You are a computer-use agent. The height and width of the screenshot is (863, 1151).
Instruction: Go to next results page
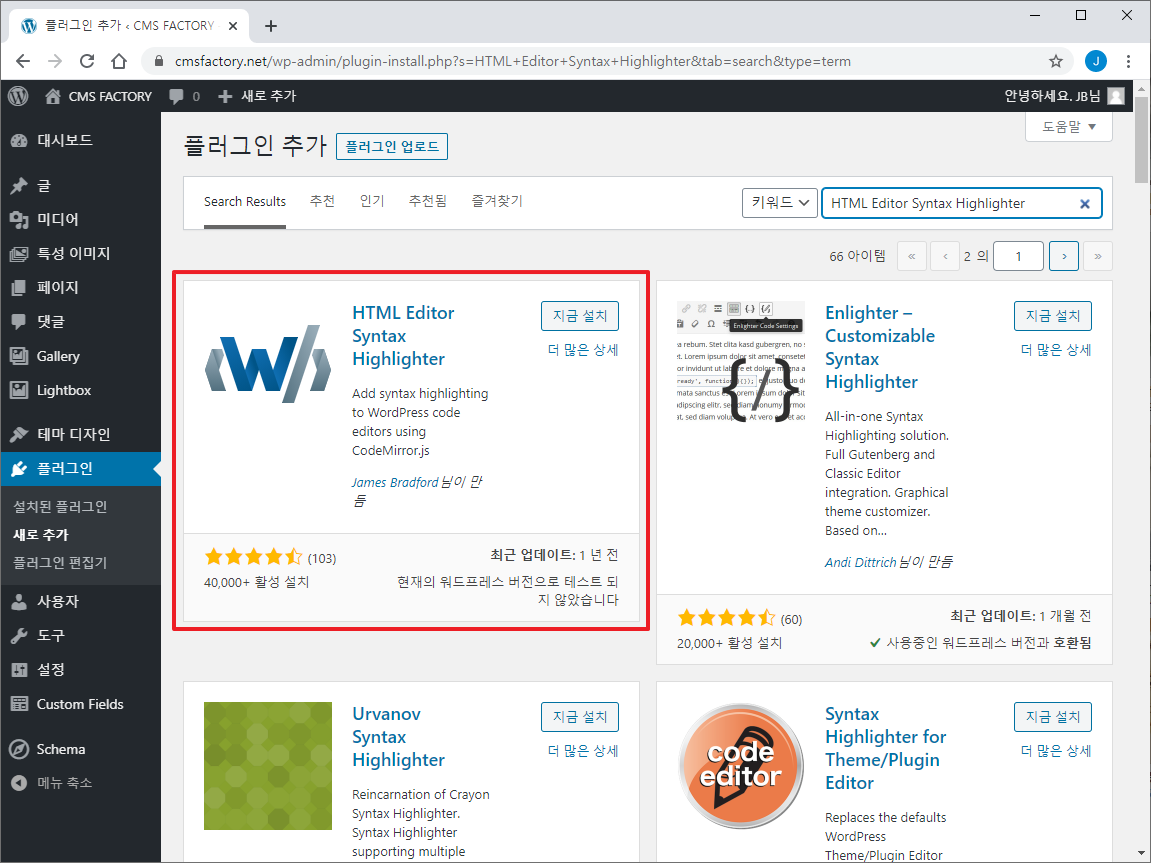coord(1064,256)
